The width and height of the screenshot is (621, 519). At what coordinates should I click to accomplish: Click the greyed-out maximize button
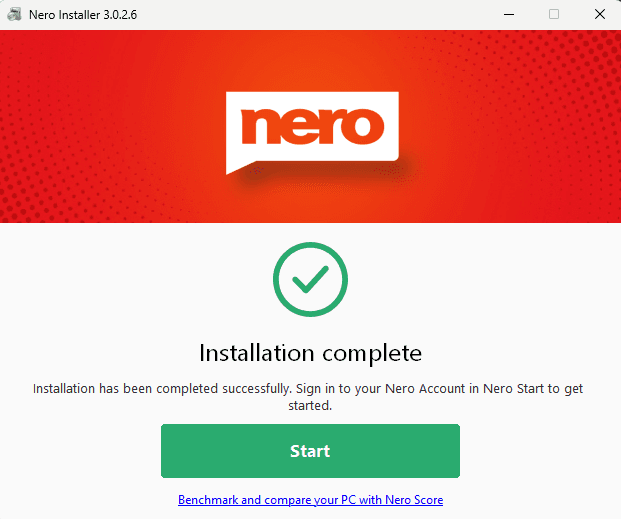pyautogui.click(x=553, y=14)
